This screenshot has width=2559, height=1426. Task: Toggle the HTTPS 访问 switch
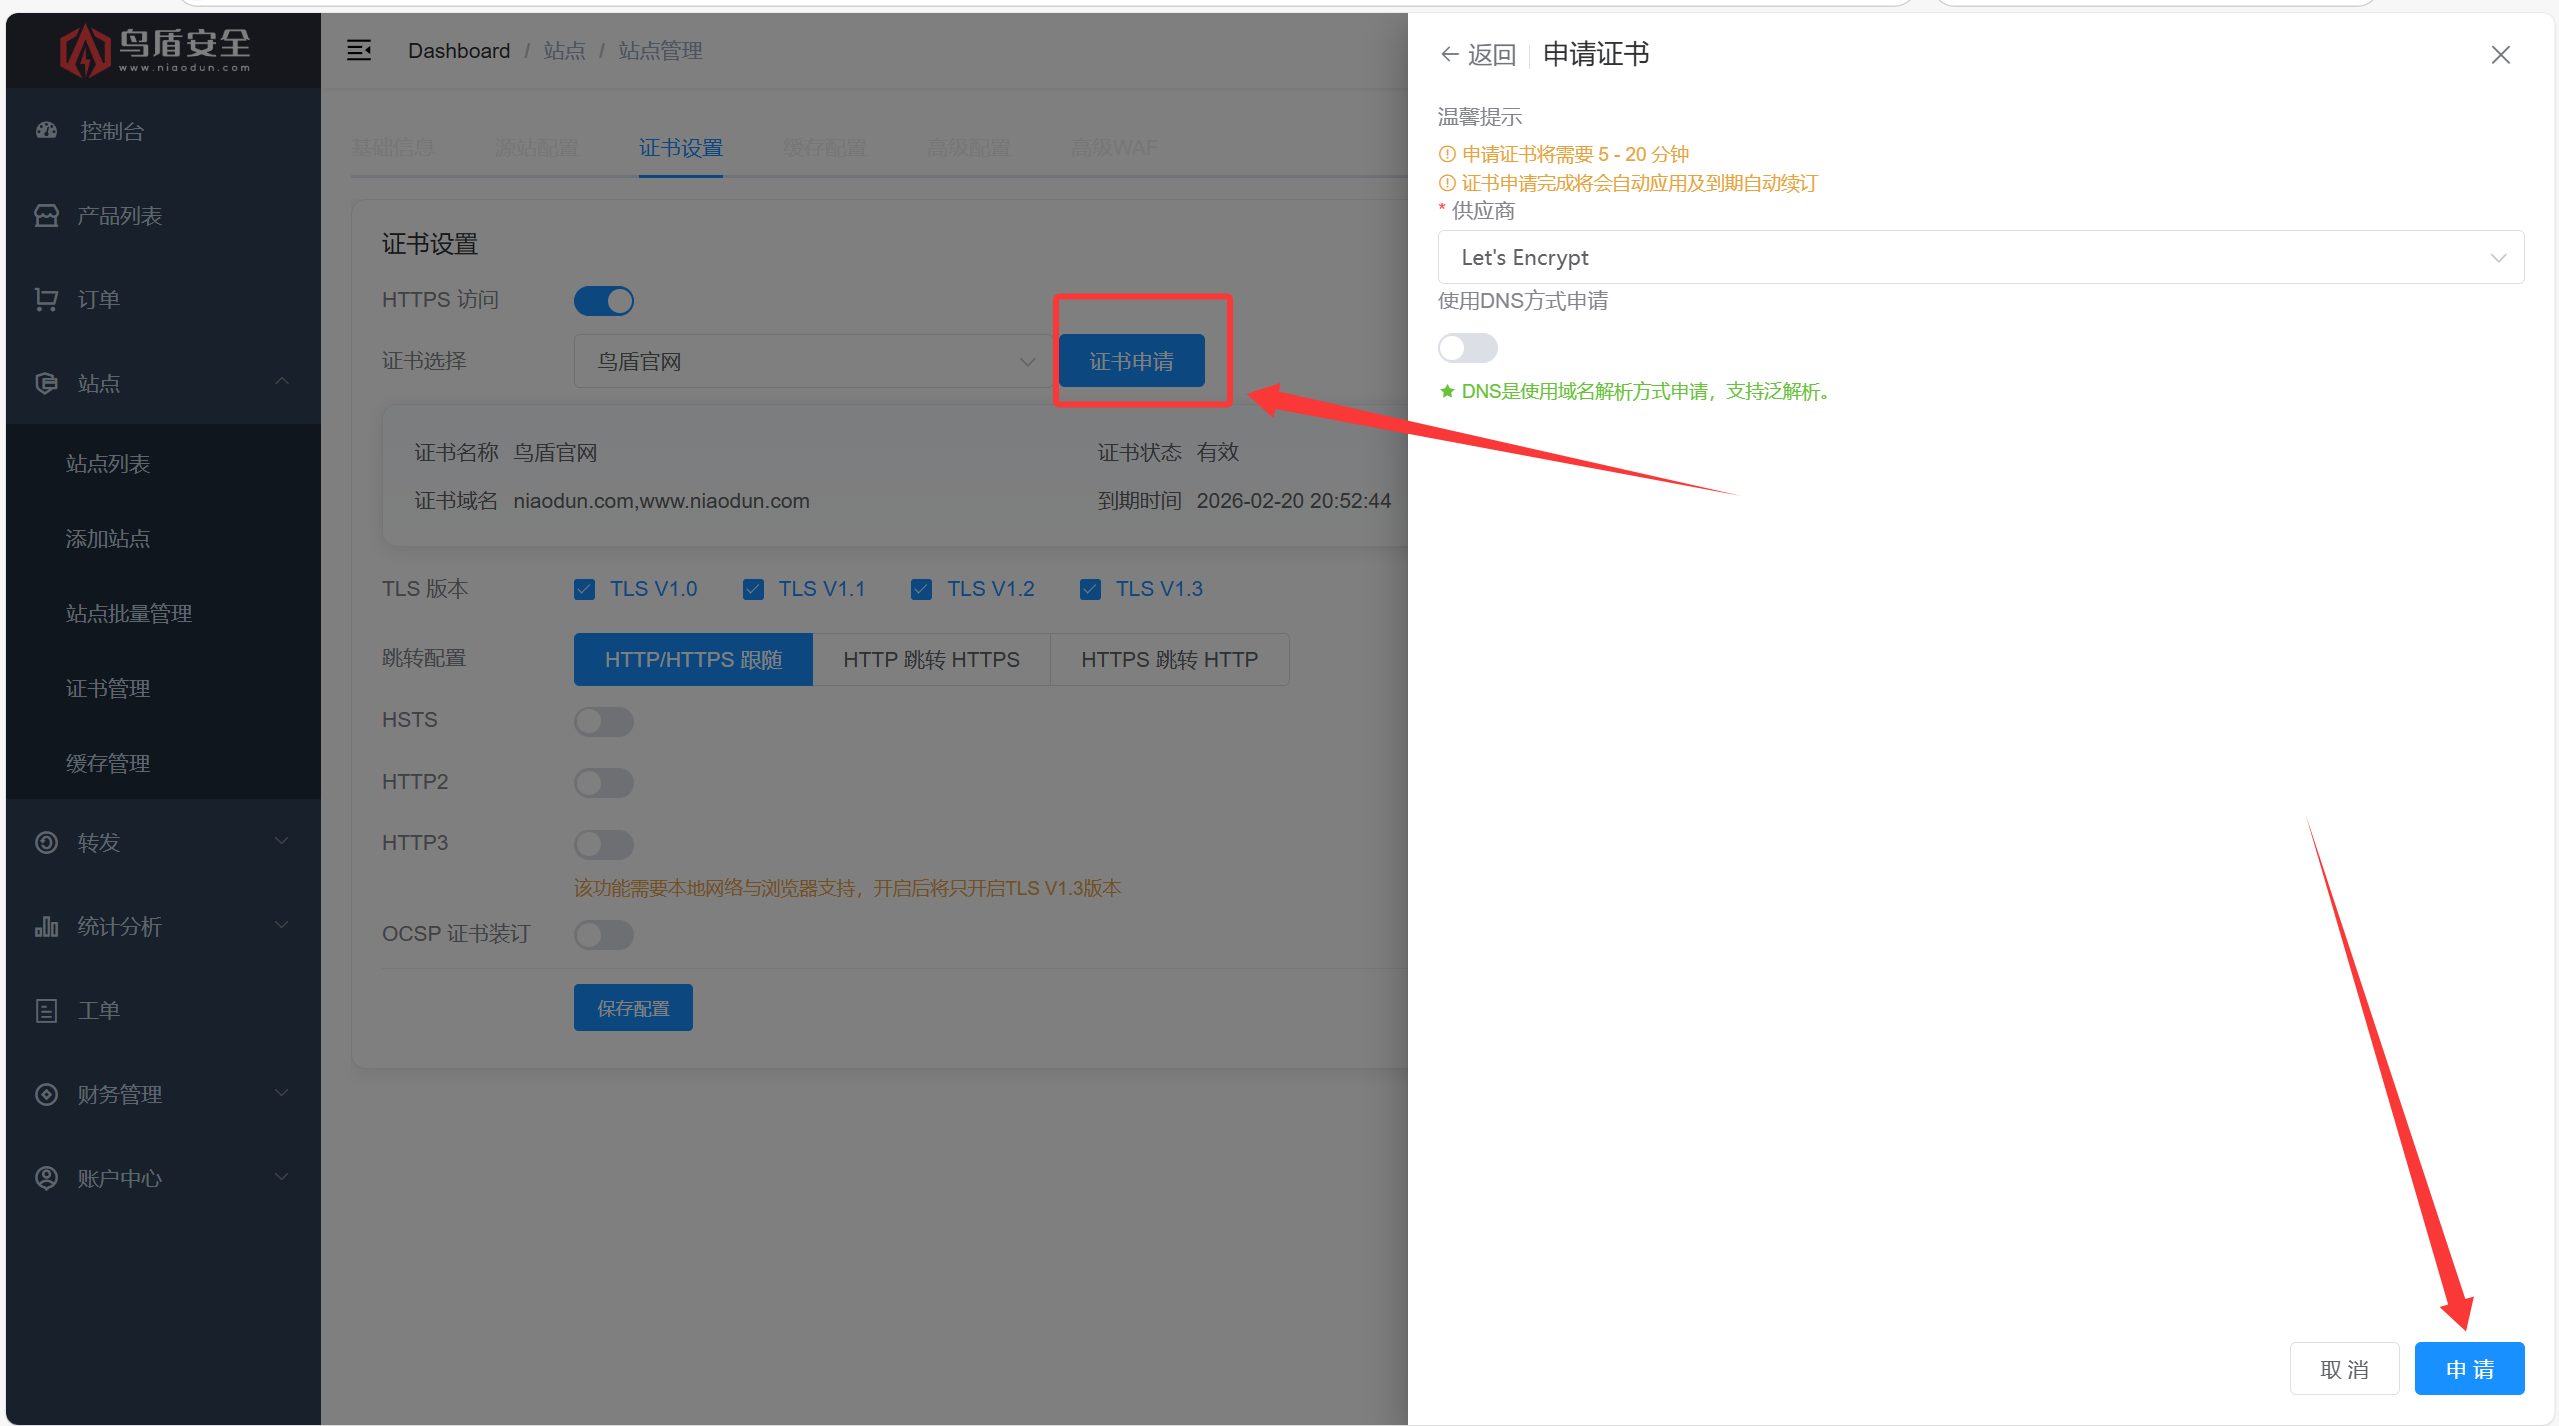(x=604, y=301)
